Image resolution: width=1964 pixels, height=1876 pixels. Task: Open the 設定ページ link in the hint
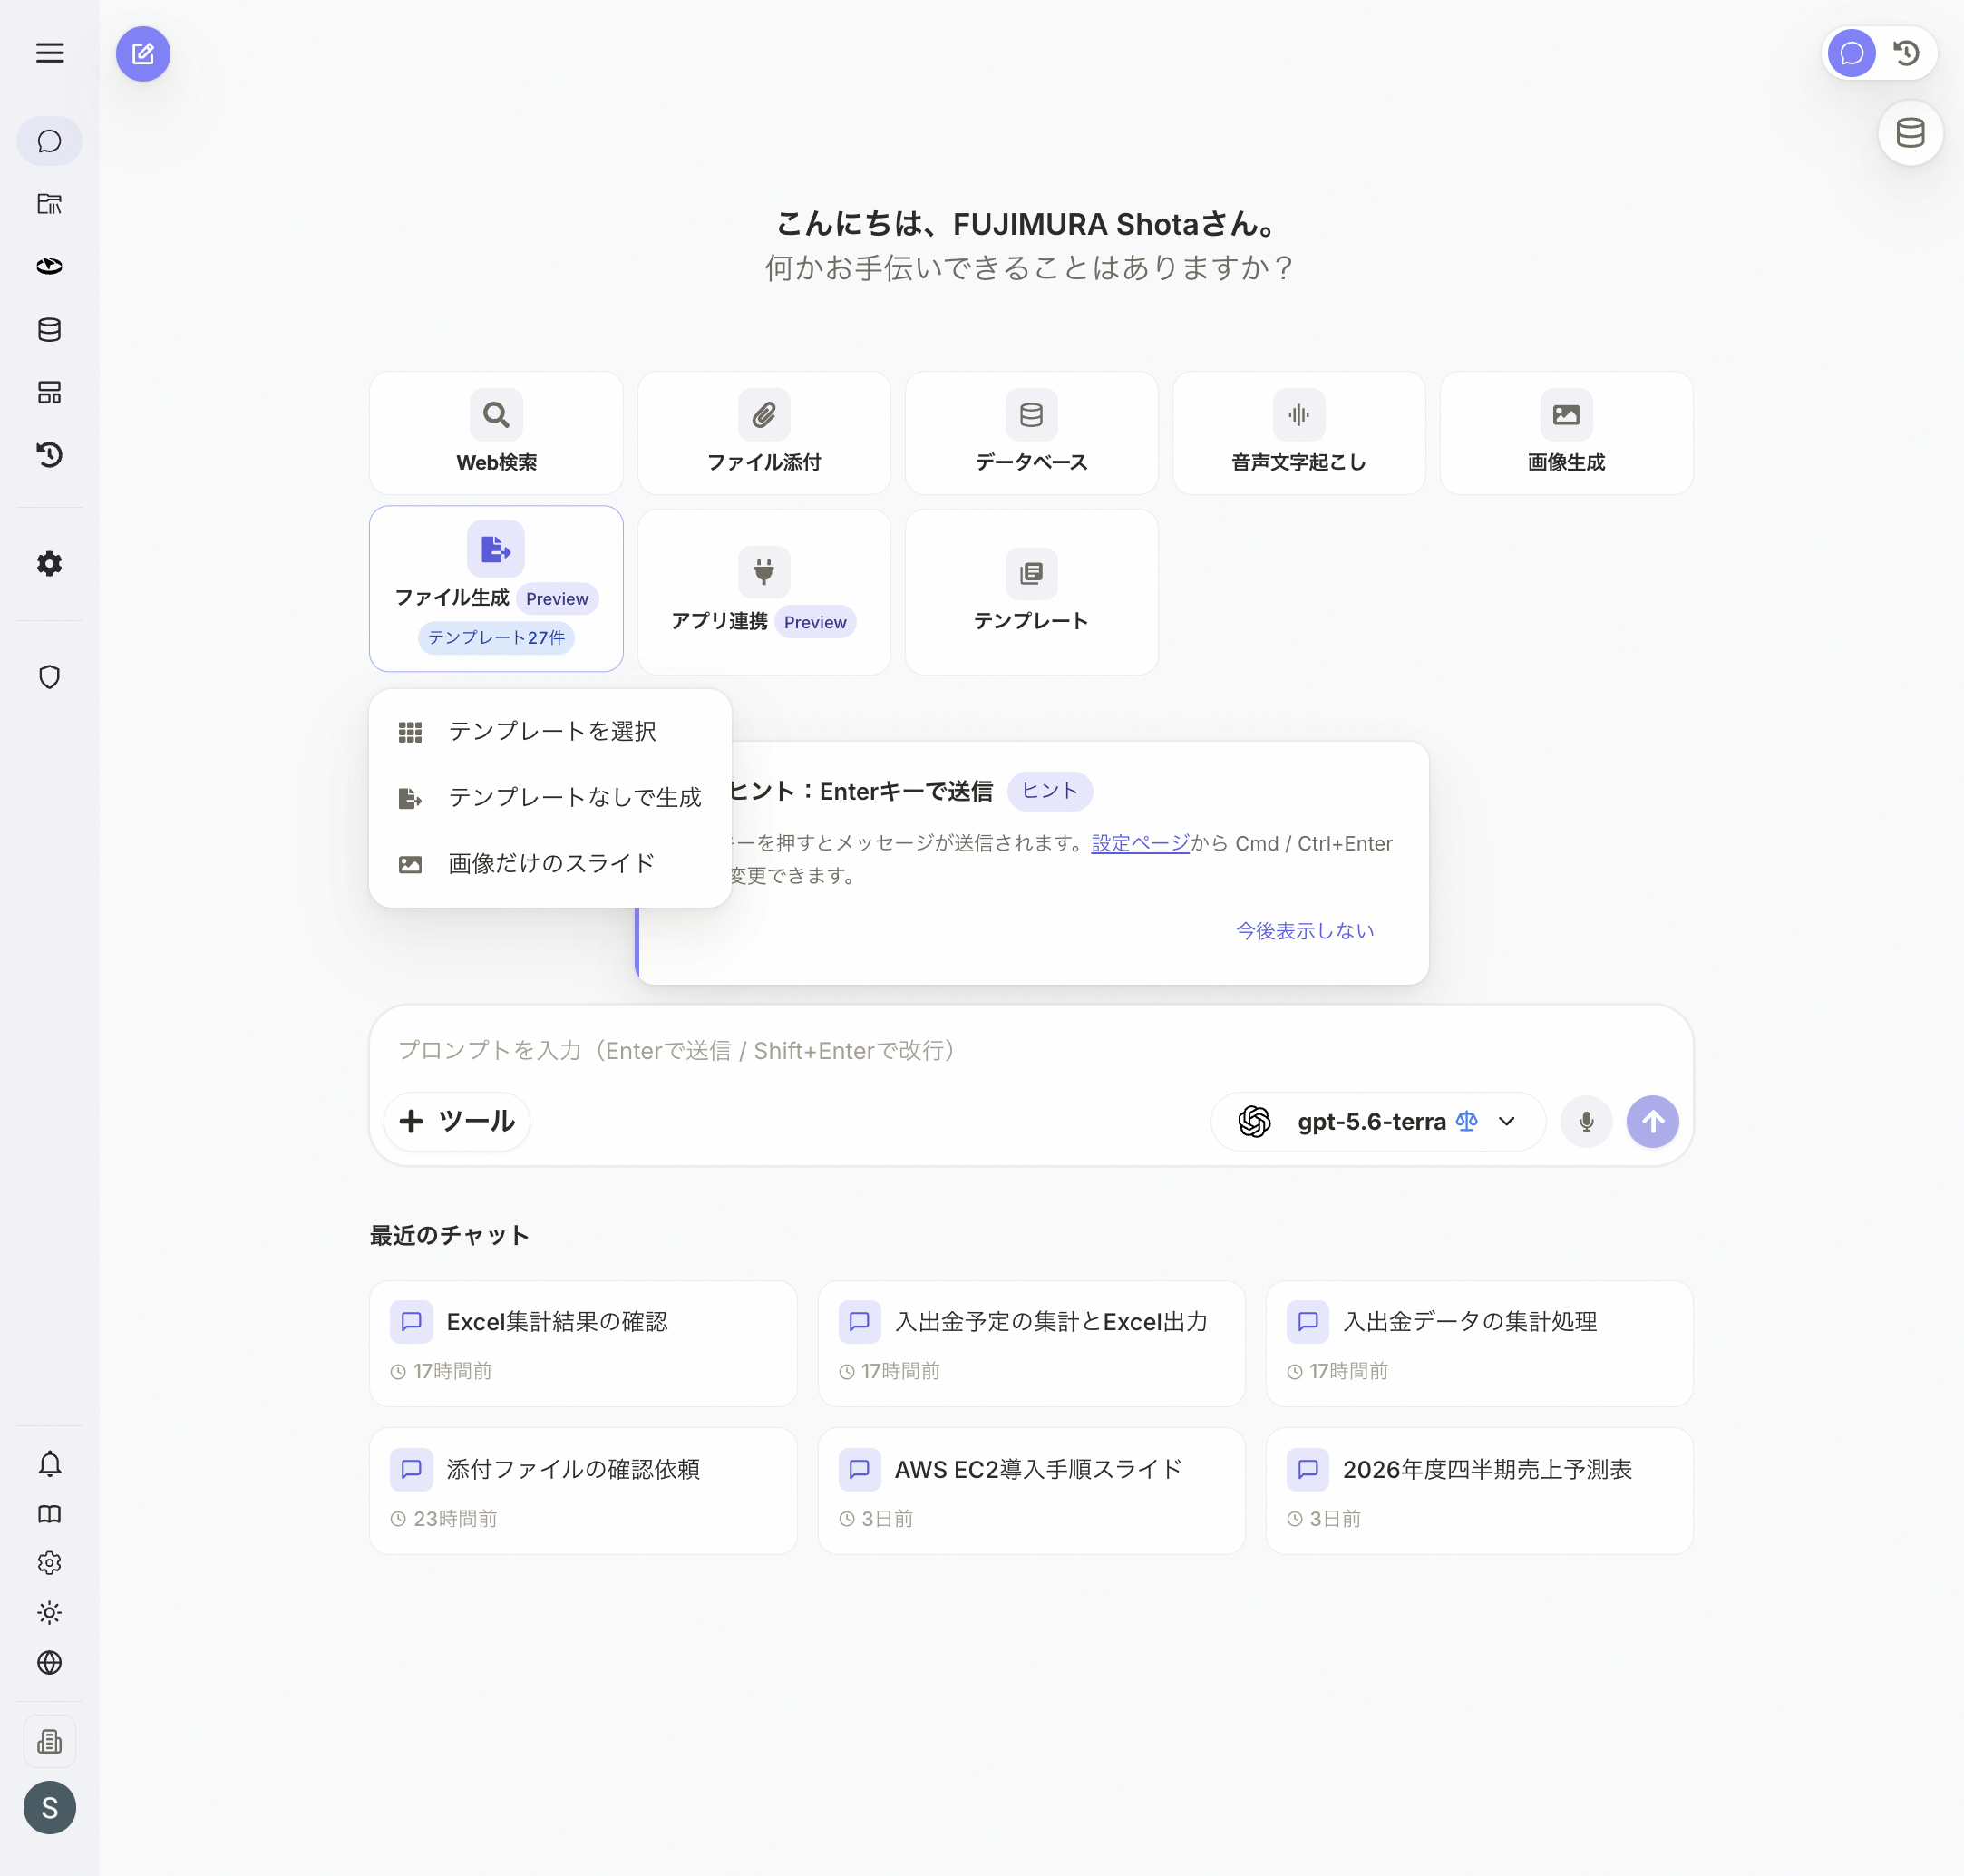tap(1140, 843)
